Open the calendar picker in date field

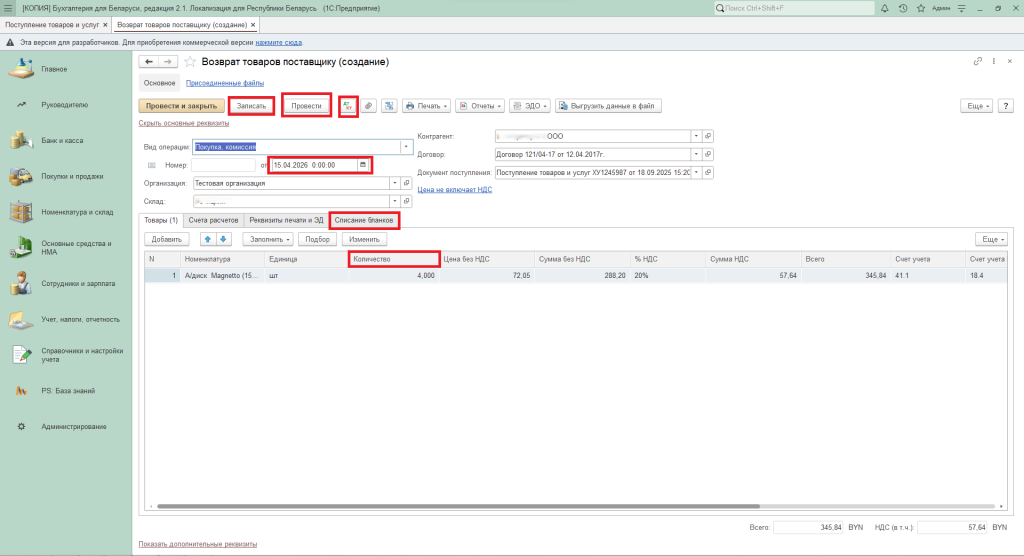coord(363,165)
